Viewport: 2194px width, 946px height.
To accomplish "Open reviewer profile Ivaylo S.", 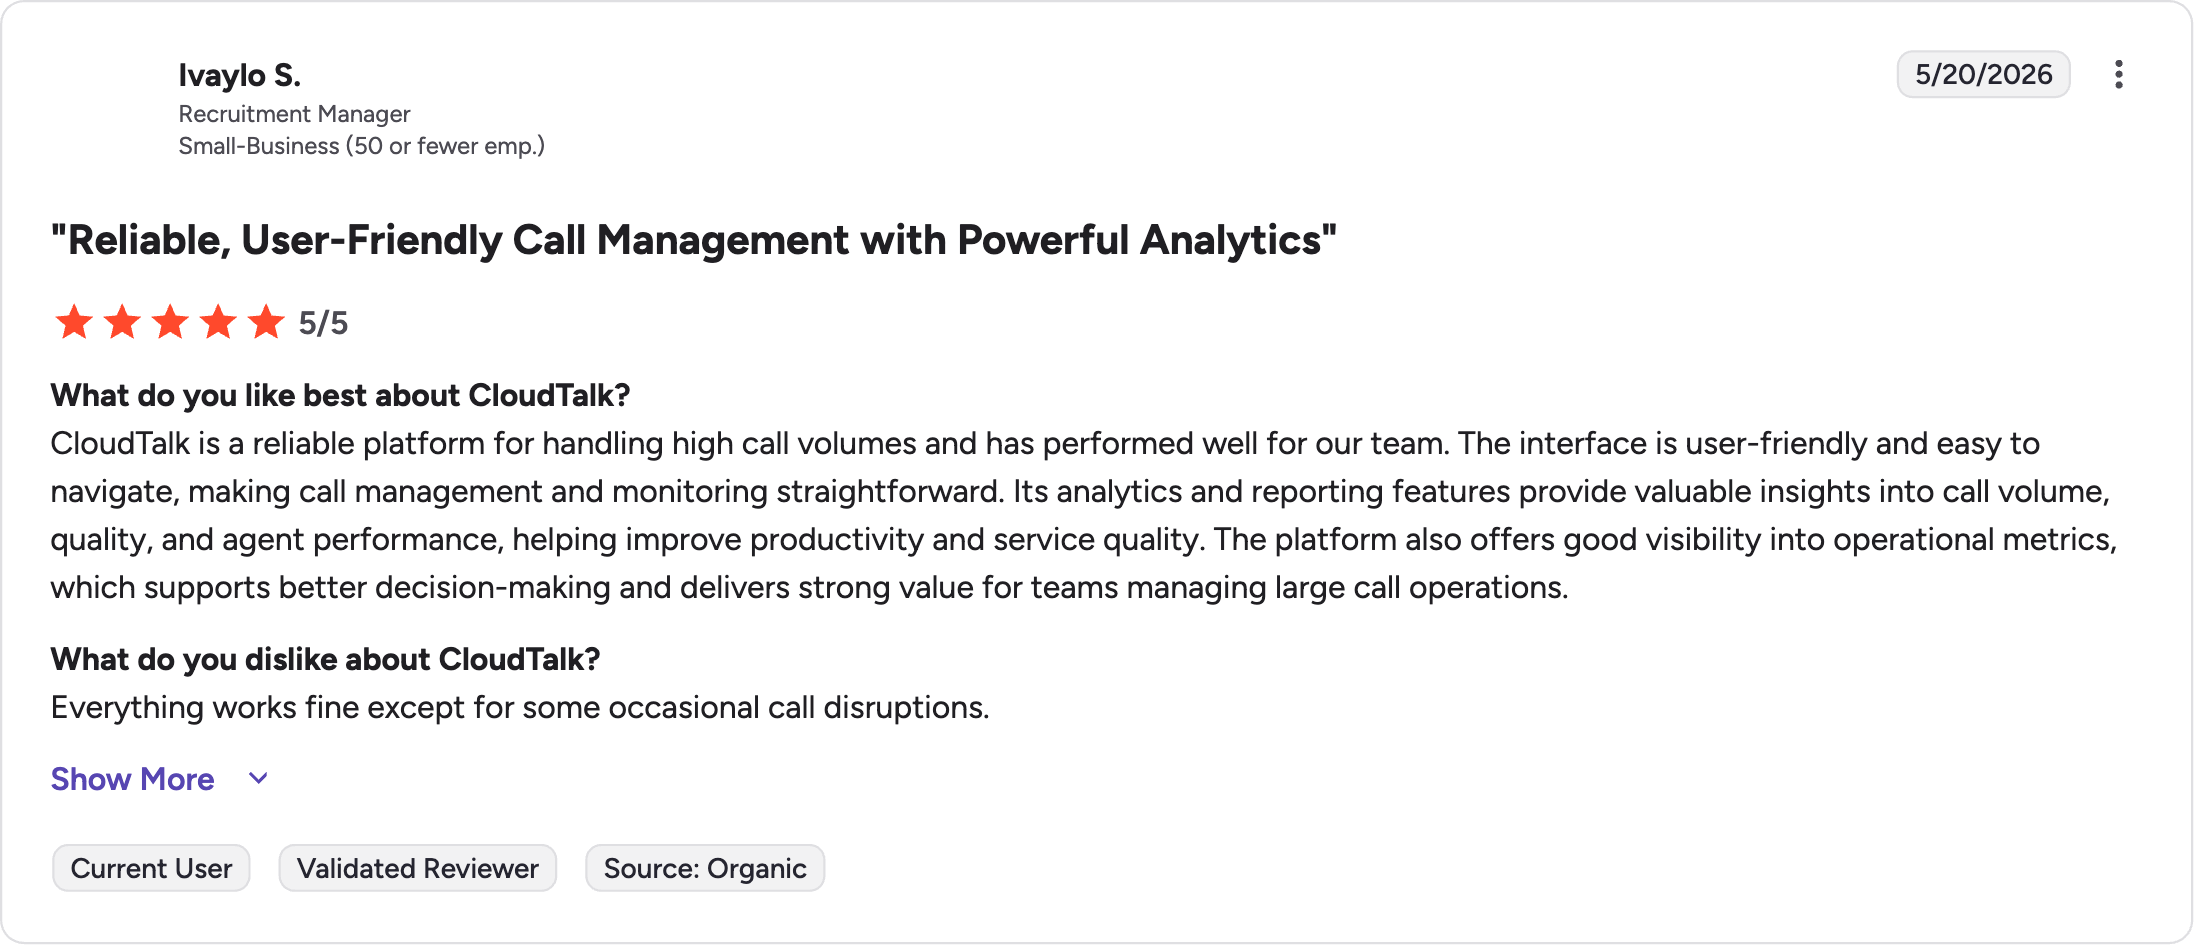I will 240,75.
